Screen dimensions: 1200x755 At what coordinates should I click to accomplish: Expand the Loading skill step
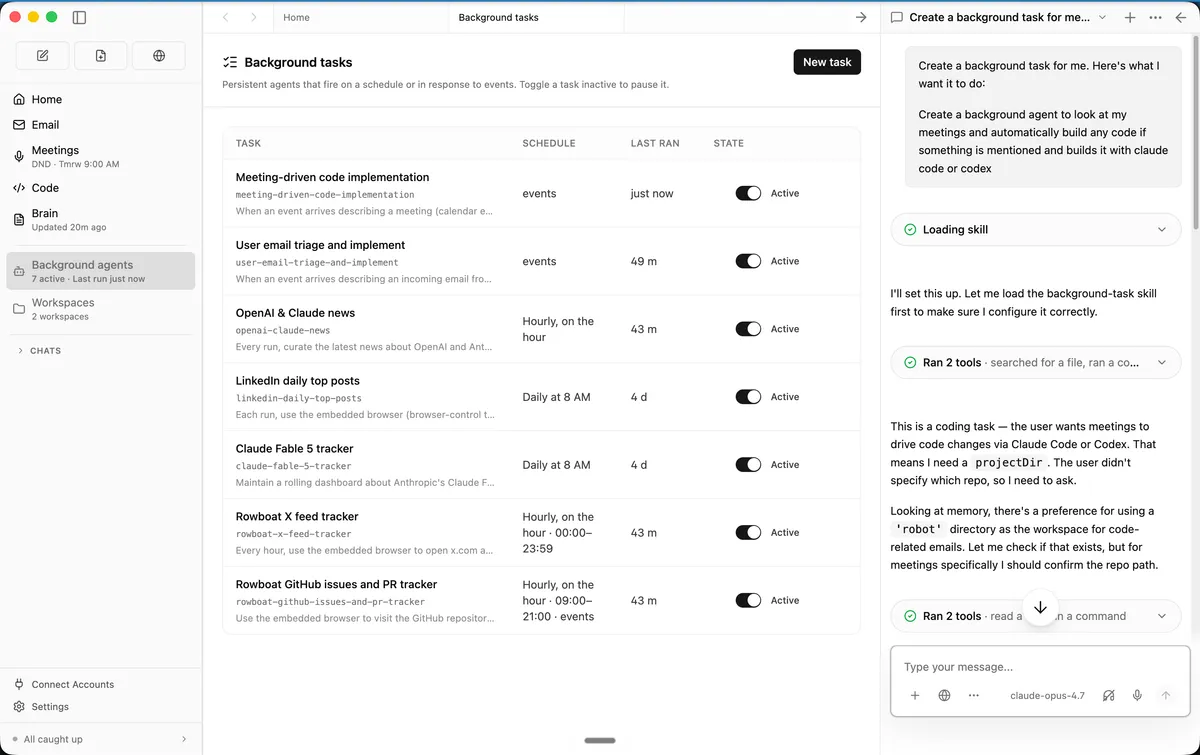coord(1036,229)
